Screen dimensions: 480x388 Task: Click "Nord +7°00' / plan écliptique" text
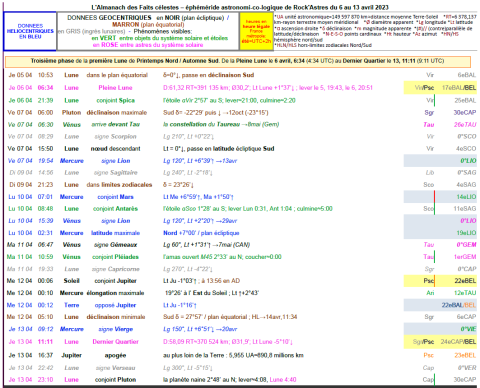pos(201,233)
